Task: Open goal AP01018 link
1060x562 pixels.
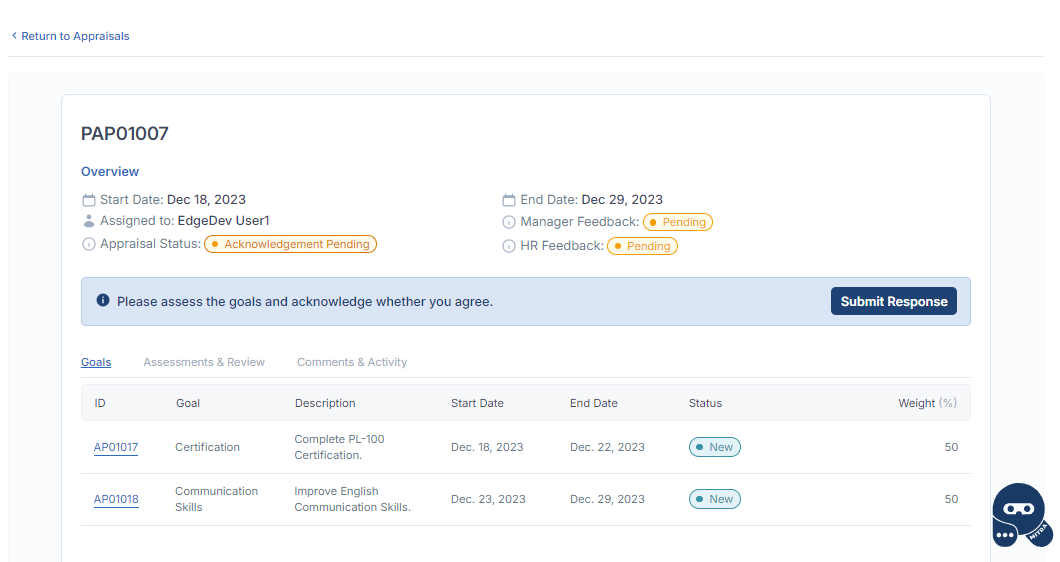Action: (x=116, y=499)
